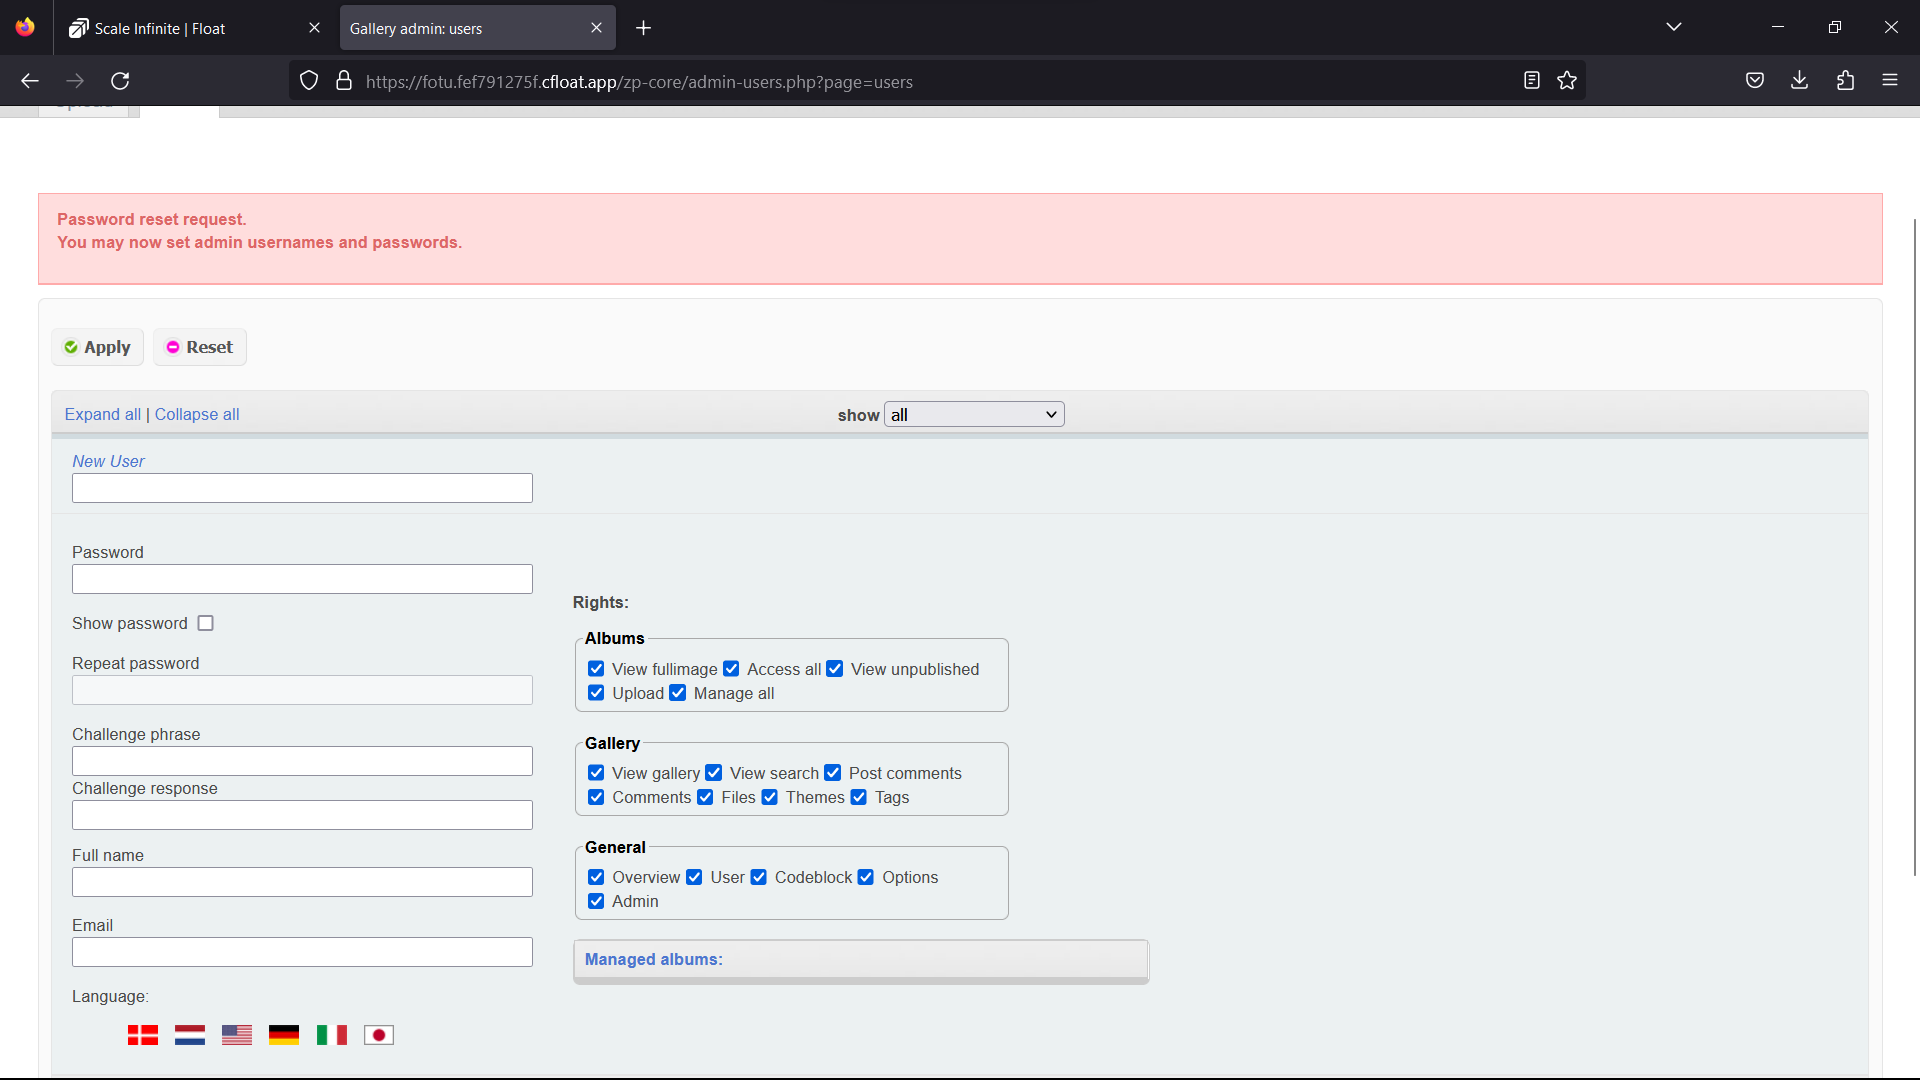Click the Collapse all link
This screenshot has width=1920, height=1080.
click(197, 414)
